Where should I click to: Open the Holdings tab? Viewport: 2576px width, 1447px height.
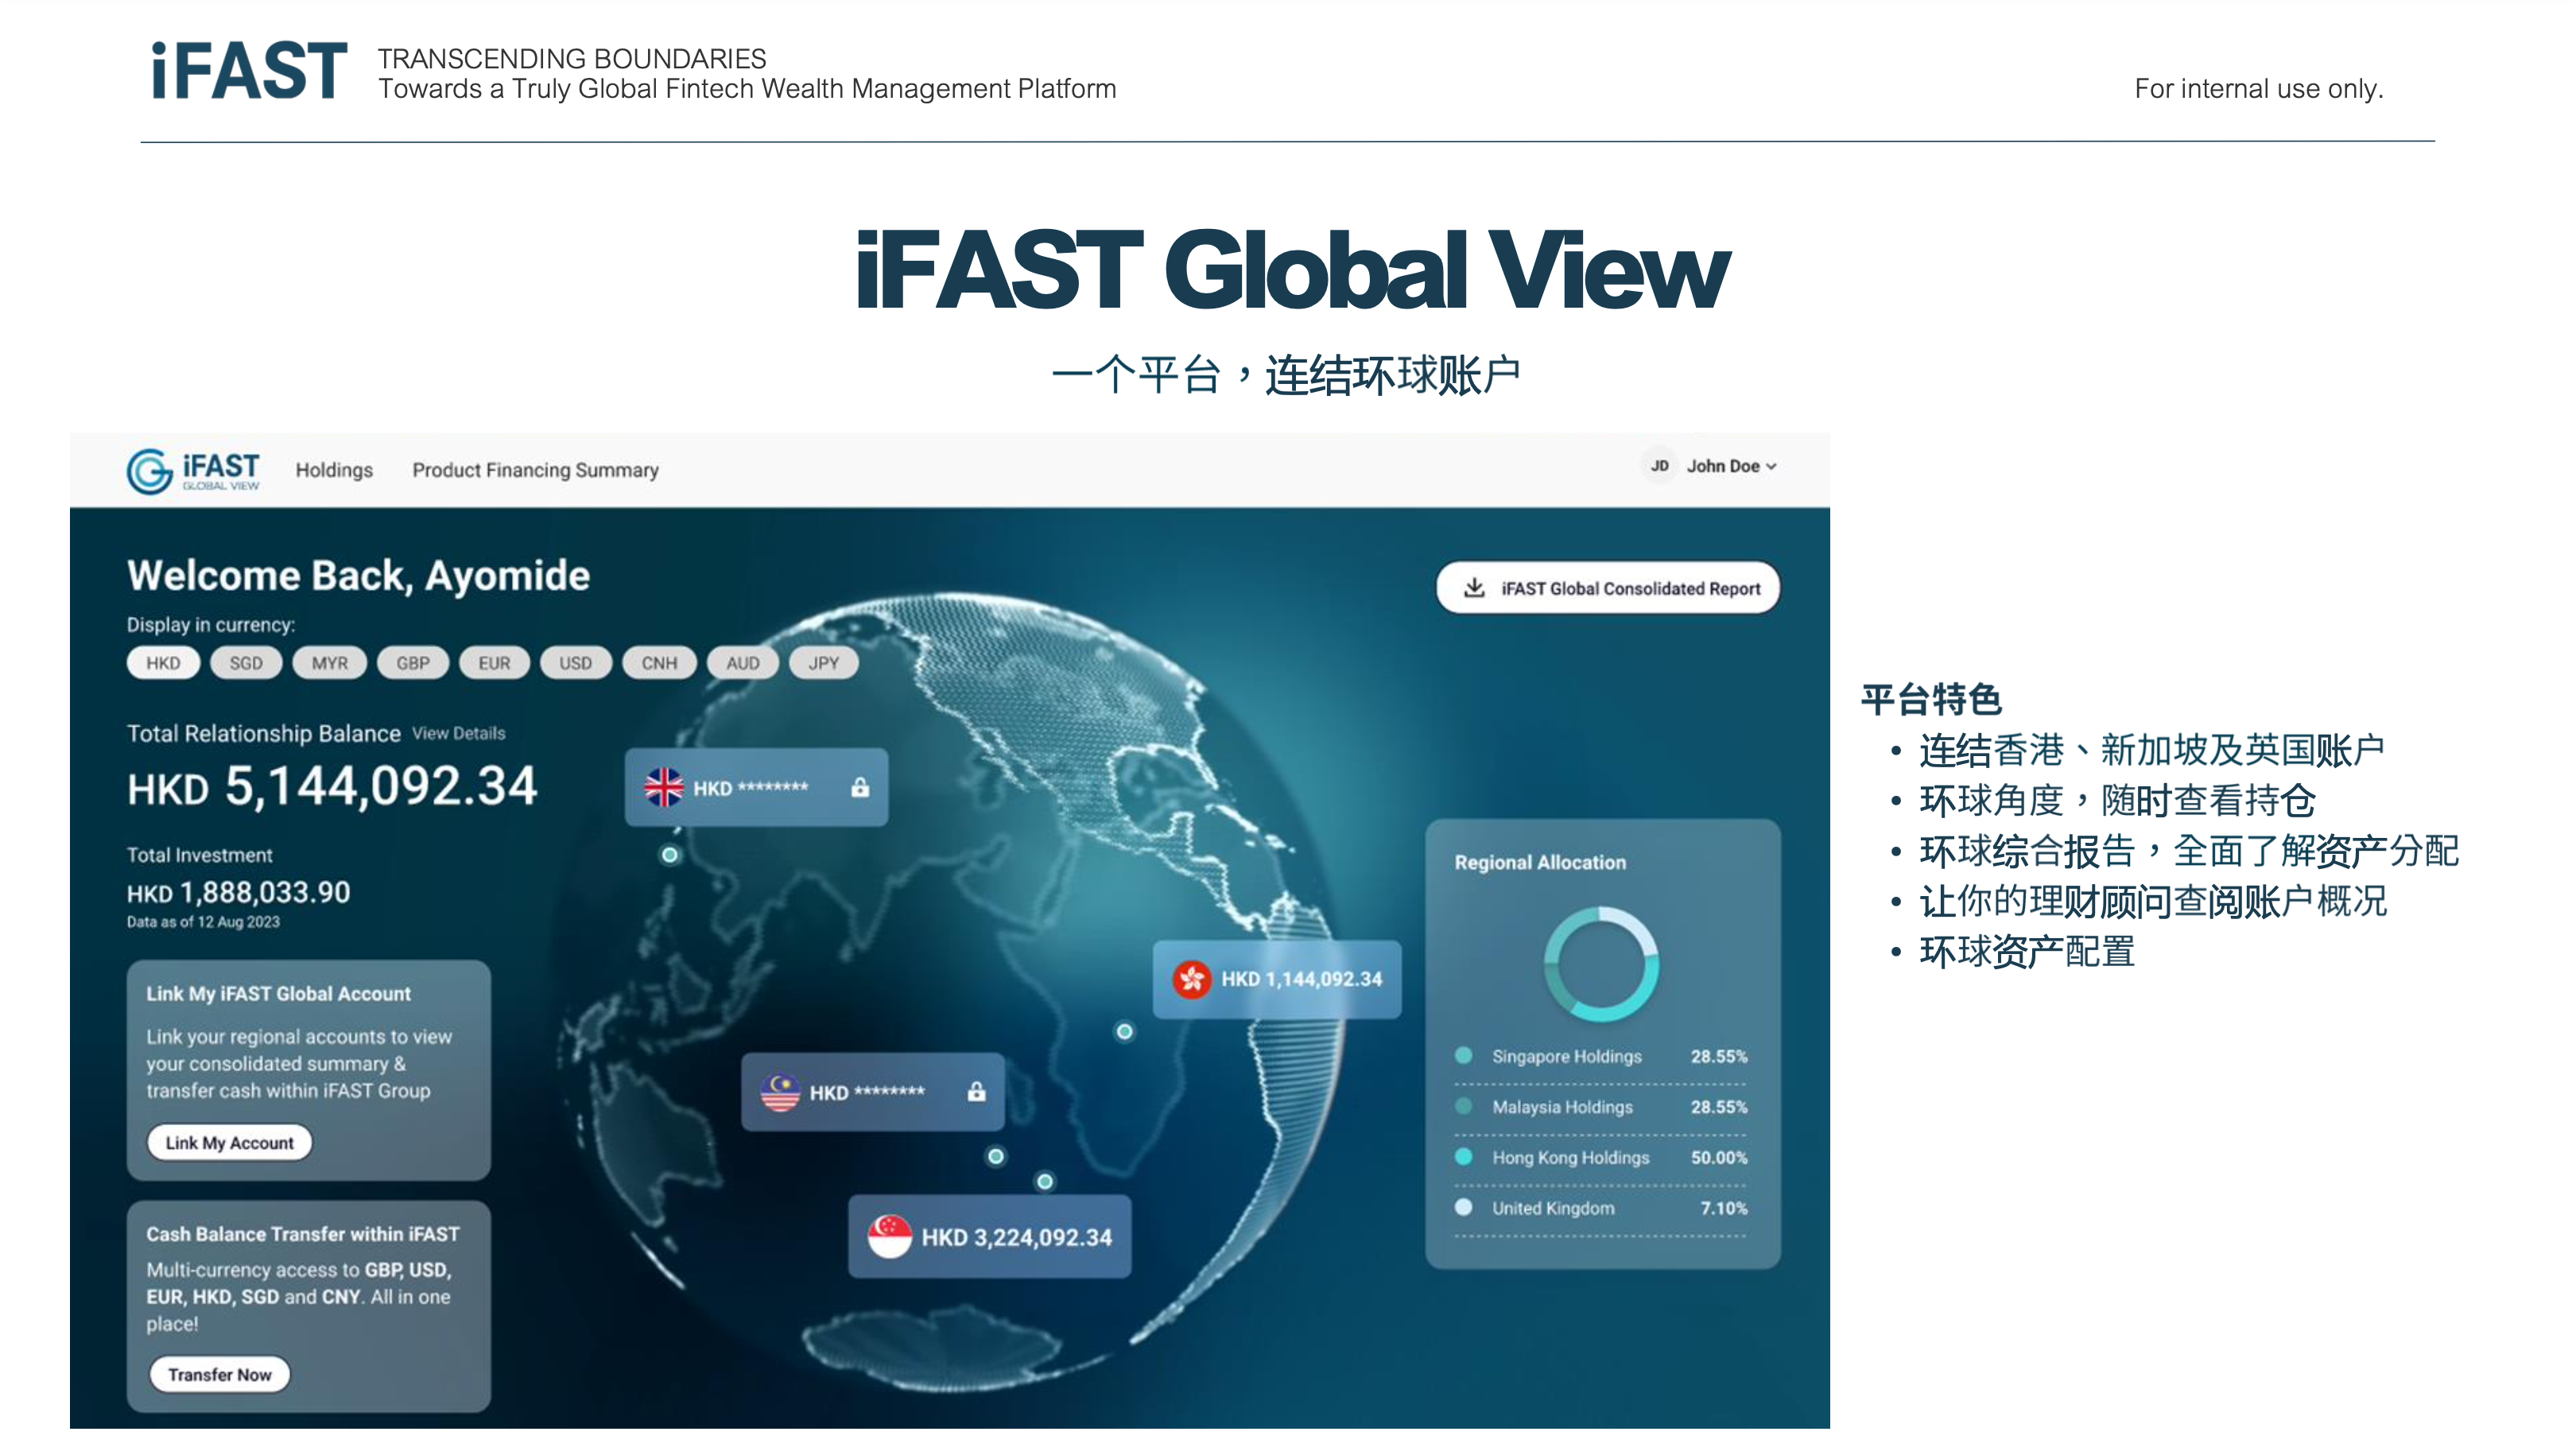(334, 470)
